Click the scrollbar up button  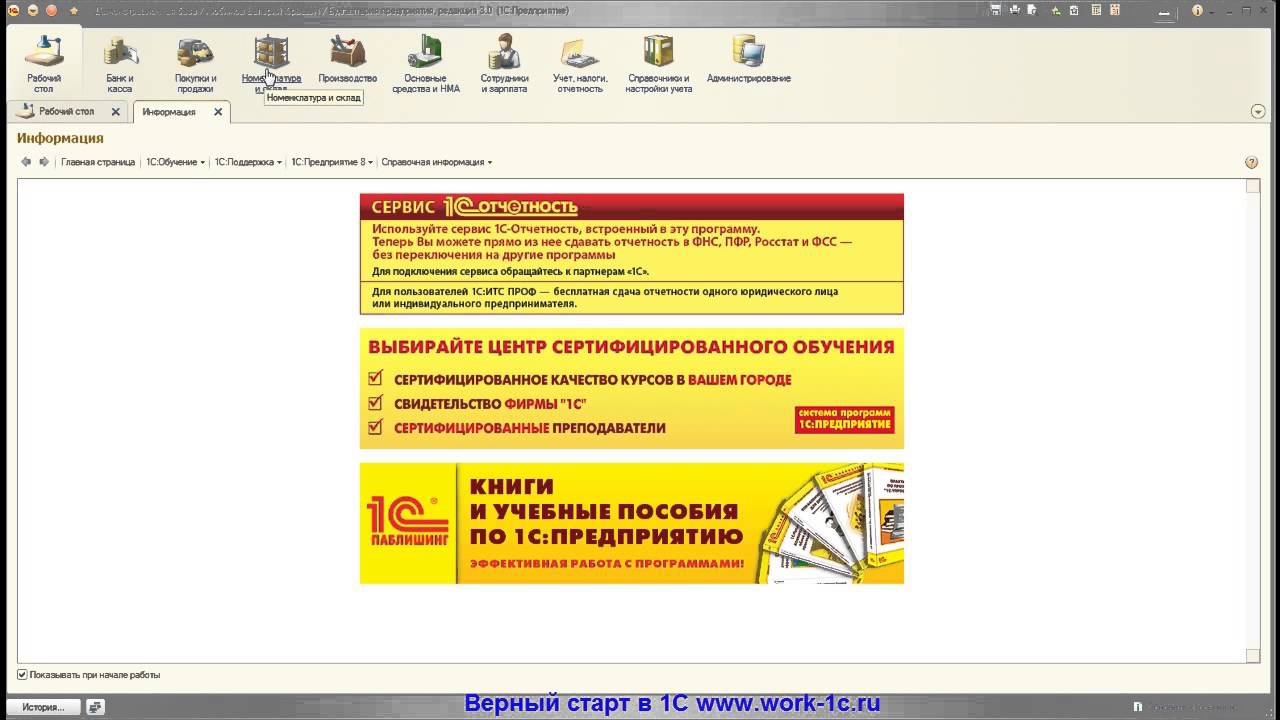(1253, 187)
